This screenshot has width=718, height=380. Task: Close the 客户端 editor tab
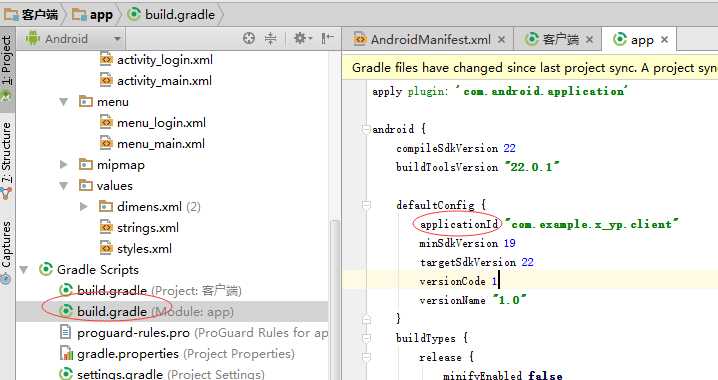589,40
